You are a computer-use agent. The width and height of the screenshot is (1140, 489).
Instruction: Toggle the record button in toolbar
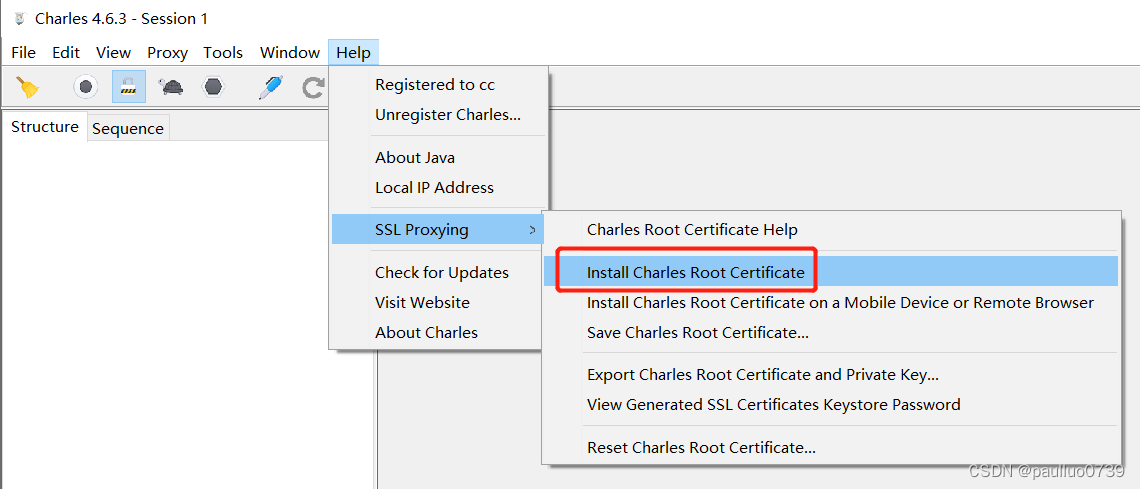coord(86,87)
